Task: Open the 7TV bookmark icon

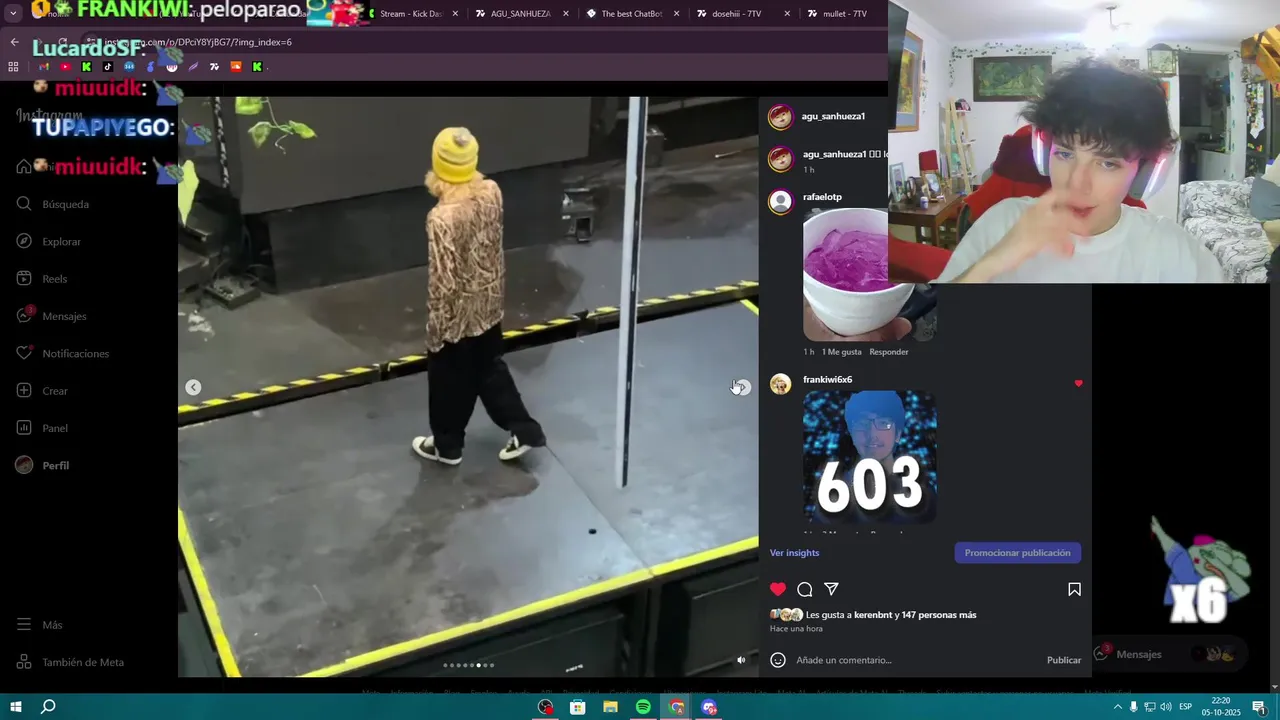Action: pos(214,67)
